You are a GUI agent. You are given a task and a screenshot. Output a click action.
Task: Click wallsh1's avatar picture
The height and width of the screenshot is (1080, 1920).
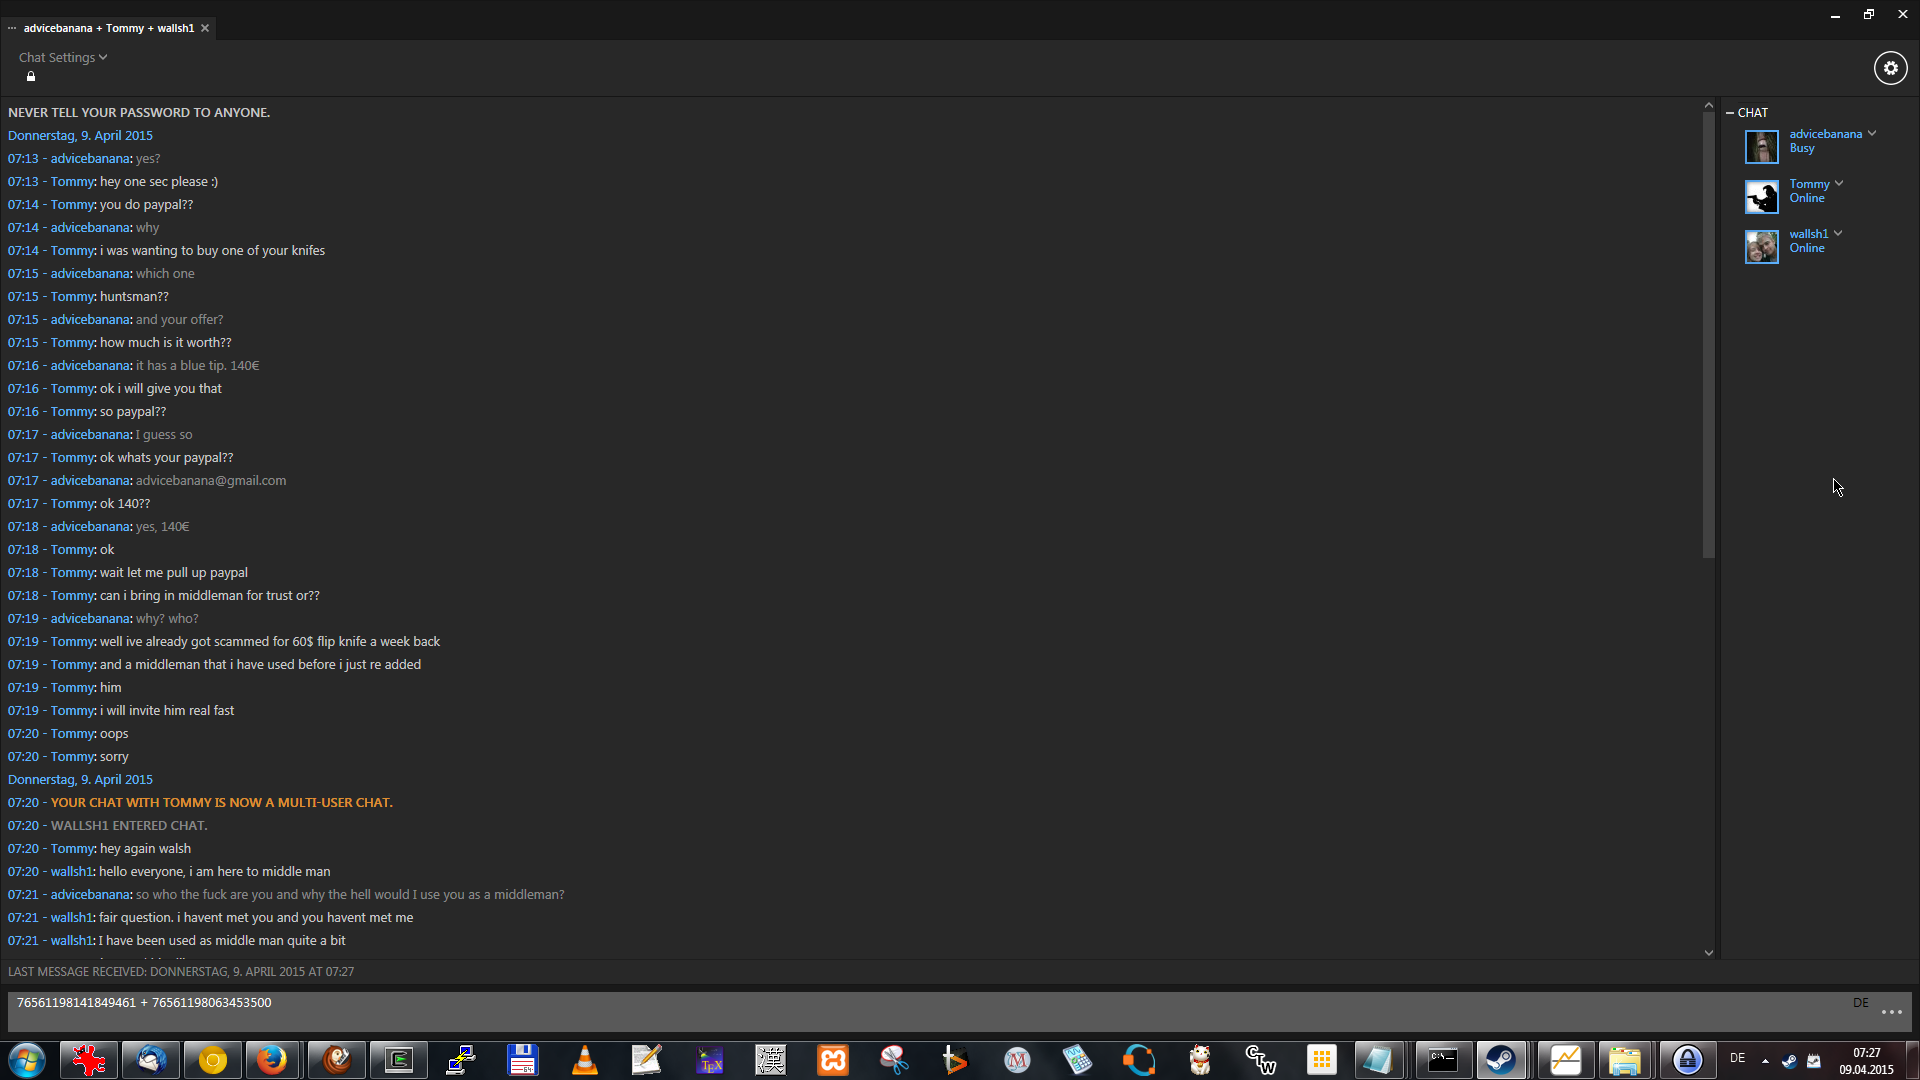[1761, 246]
